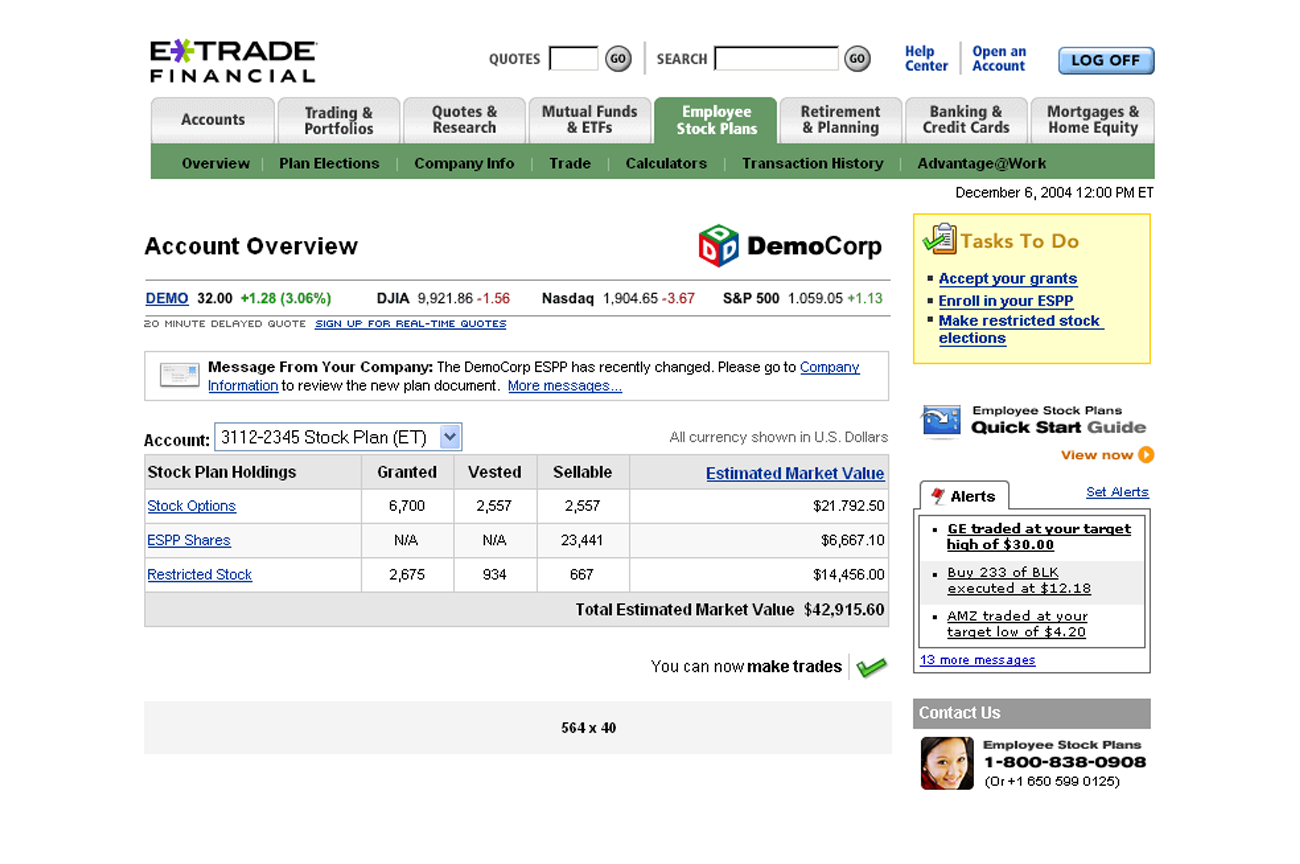Click the 2,675 granted Restricted Stock cell
Image resolution: width=1300 pixels, height=864 pixels.
click(x=407, y=575)
